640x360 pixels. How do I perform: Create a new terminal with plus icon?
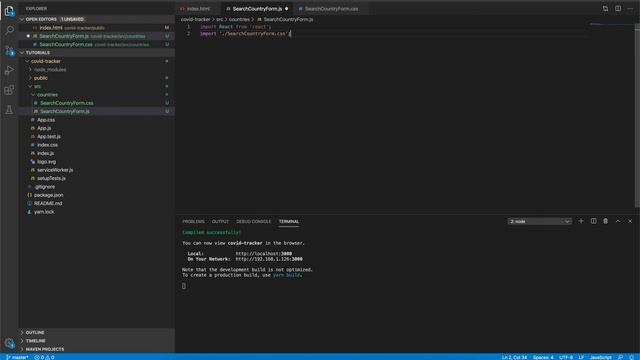coord(581,221)
